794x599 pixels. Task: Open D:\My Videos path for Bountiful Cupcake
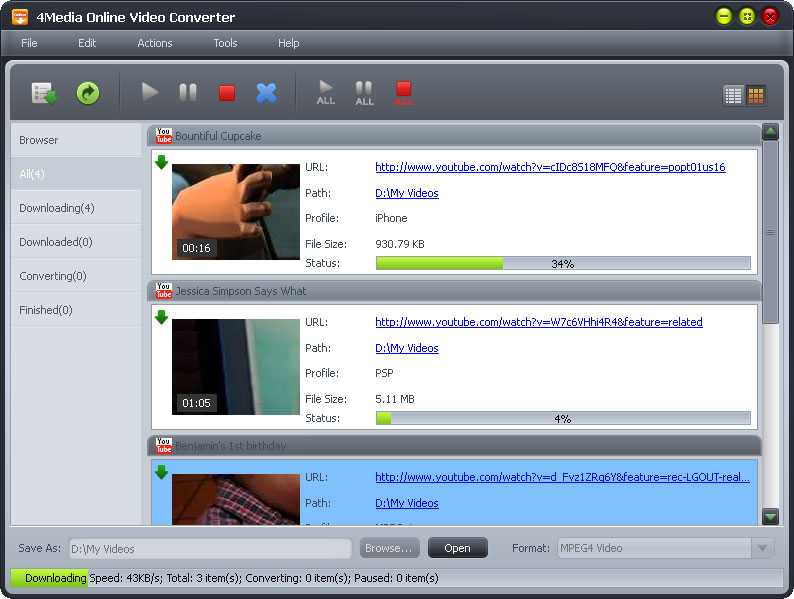coord(407,193)
